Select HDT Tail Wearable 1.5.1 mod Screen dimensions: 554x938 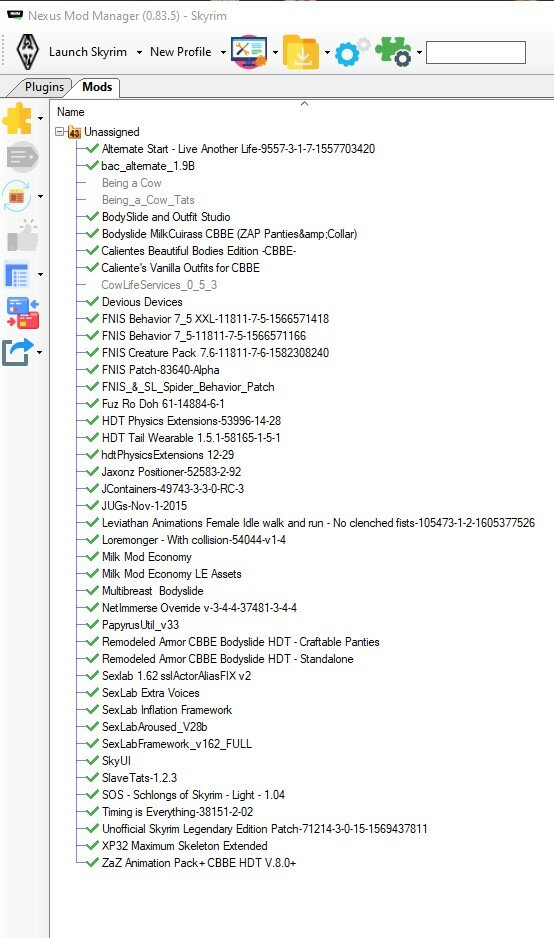[191, 437]
